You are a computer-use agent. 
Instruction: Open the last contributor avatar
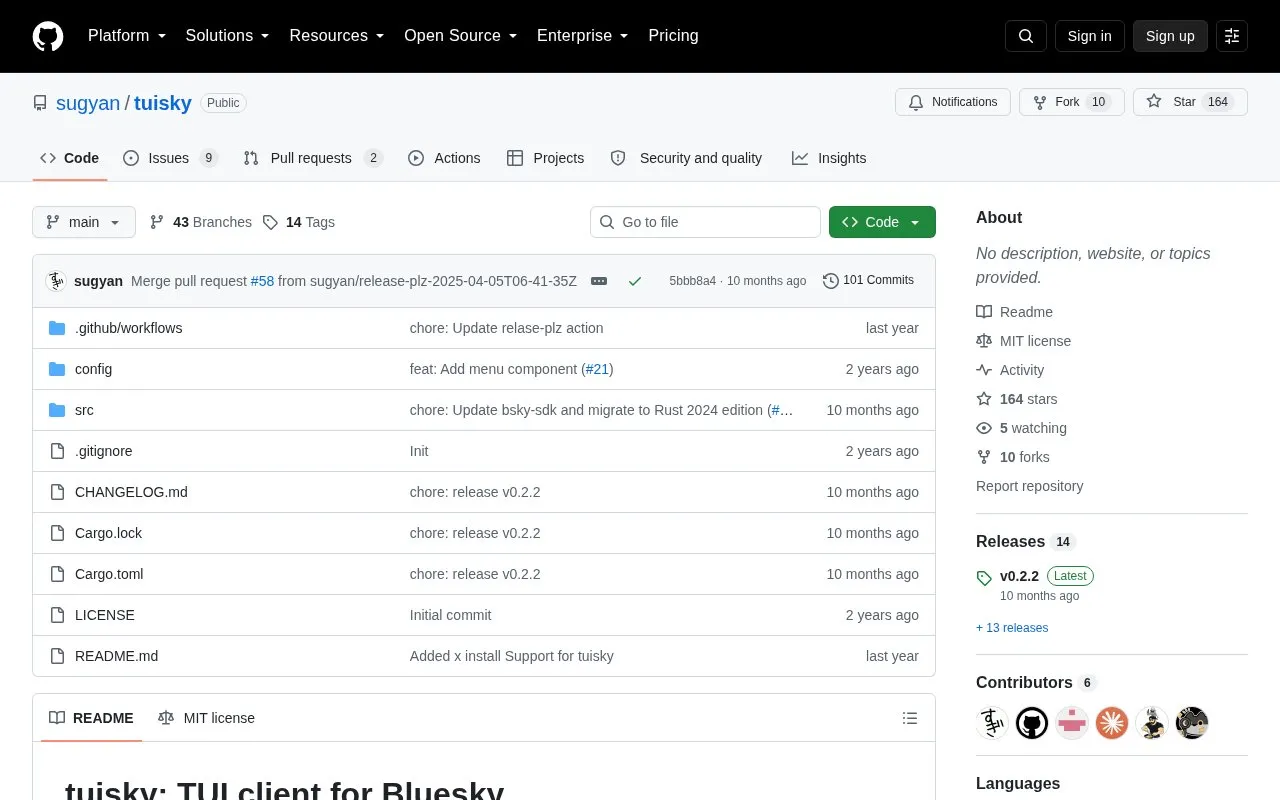point(1192,723)
